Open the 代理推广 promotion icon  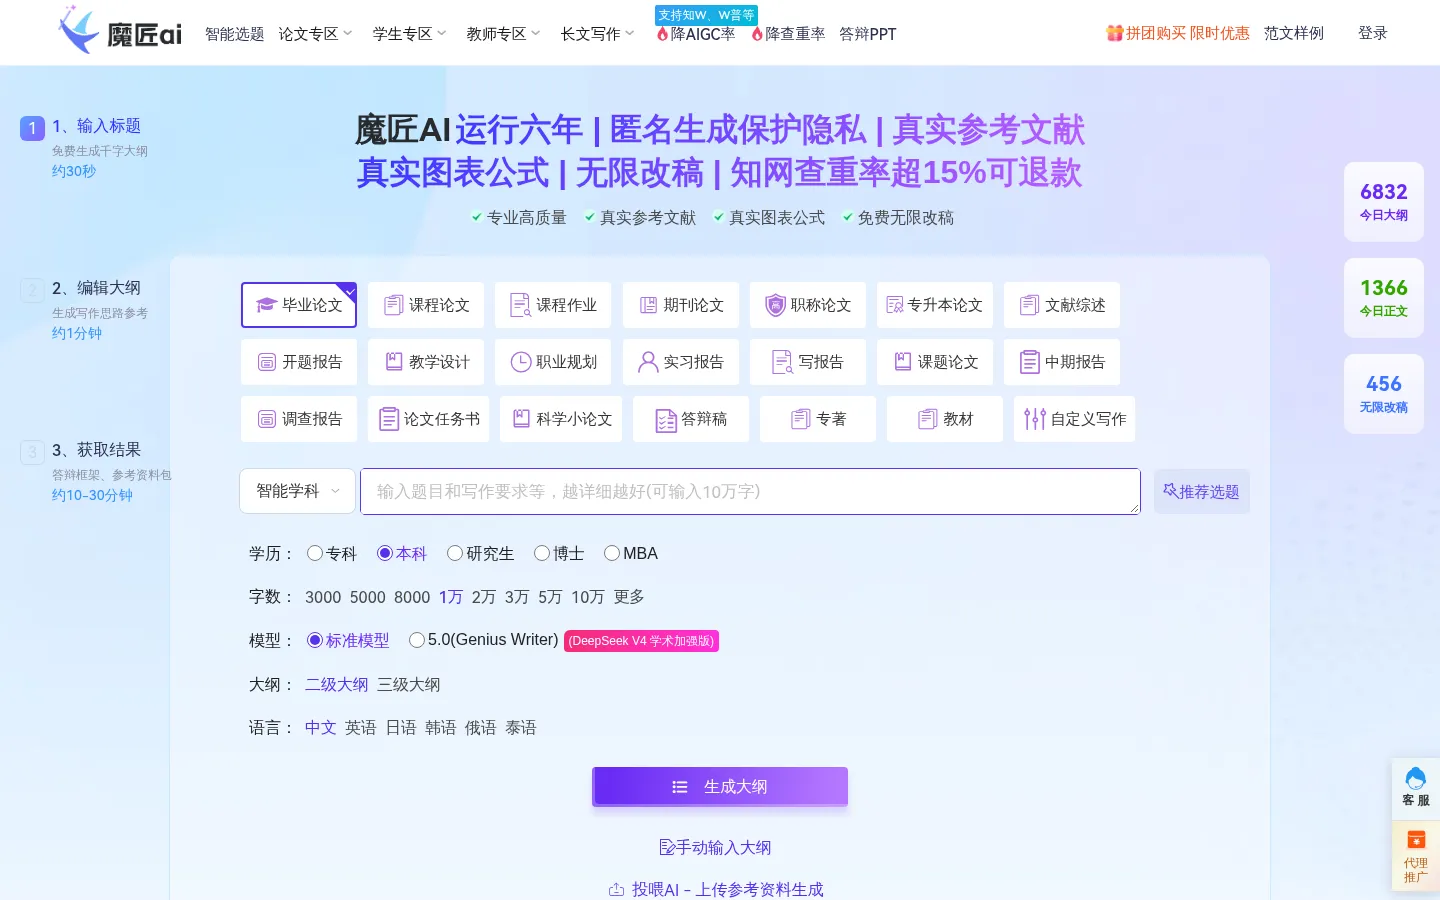[1416, 840]
